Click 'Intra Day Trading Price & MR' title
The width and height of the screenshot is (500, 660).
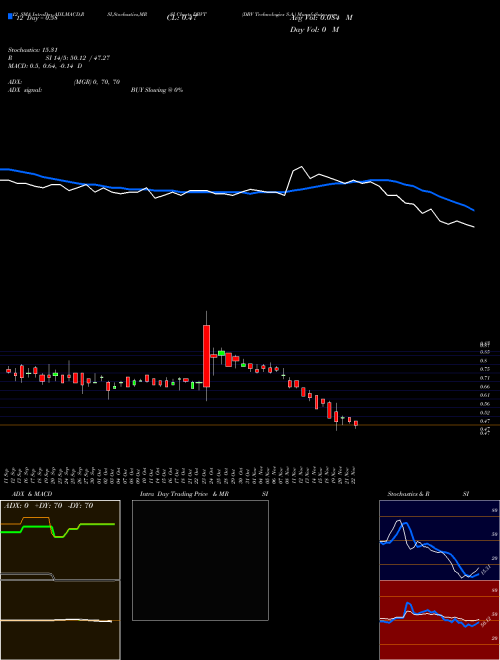point(184,494)
